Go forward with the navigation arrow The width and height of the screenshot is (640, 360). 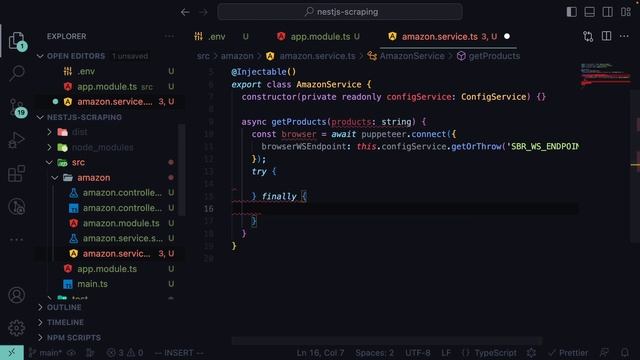(x=203, y=12)
